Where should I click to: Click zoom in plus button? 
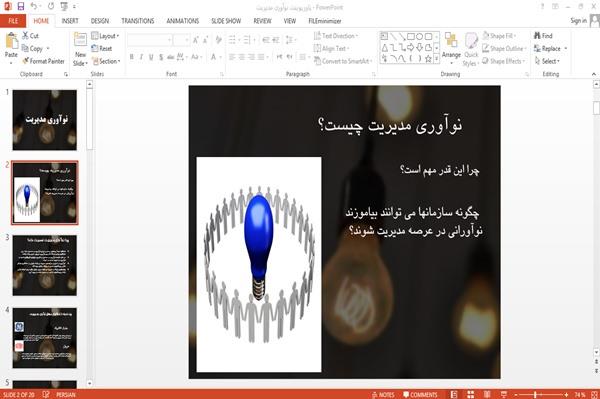[x=566, y=394]
